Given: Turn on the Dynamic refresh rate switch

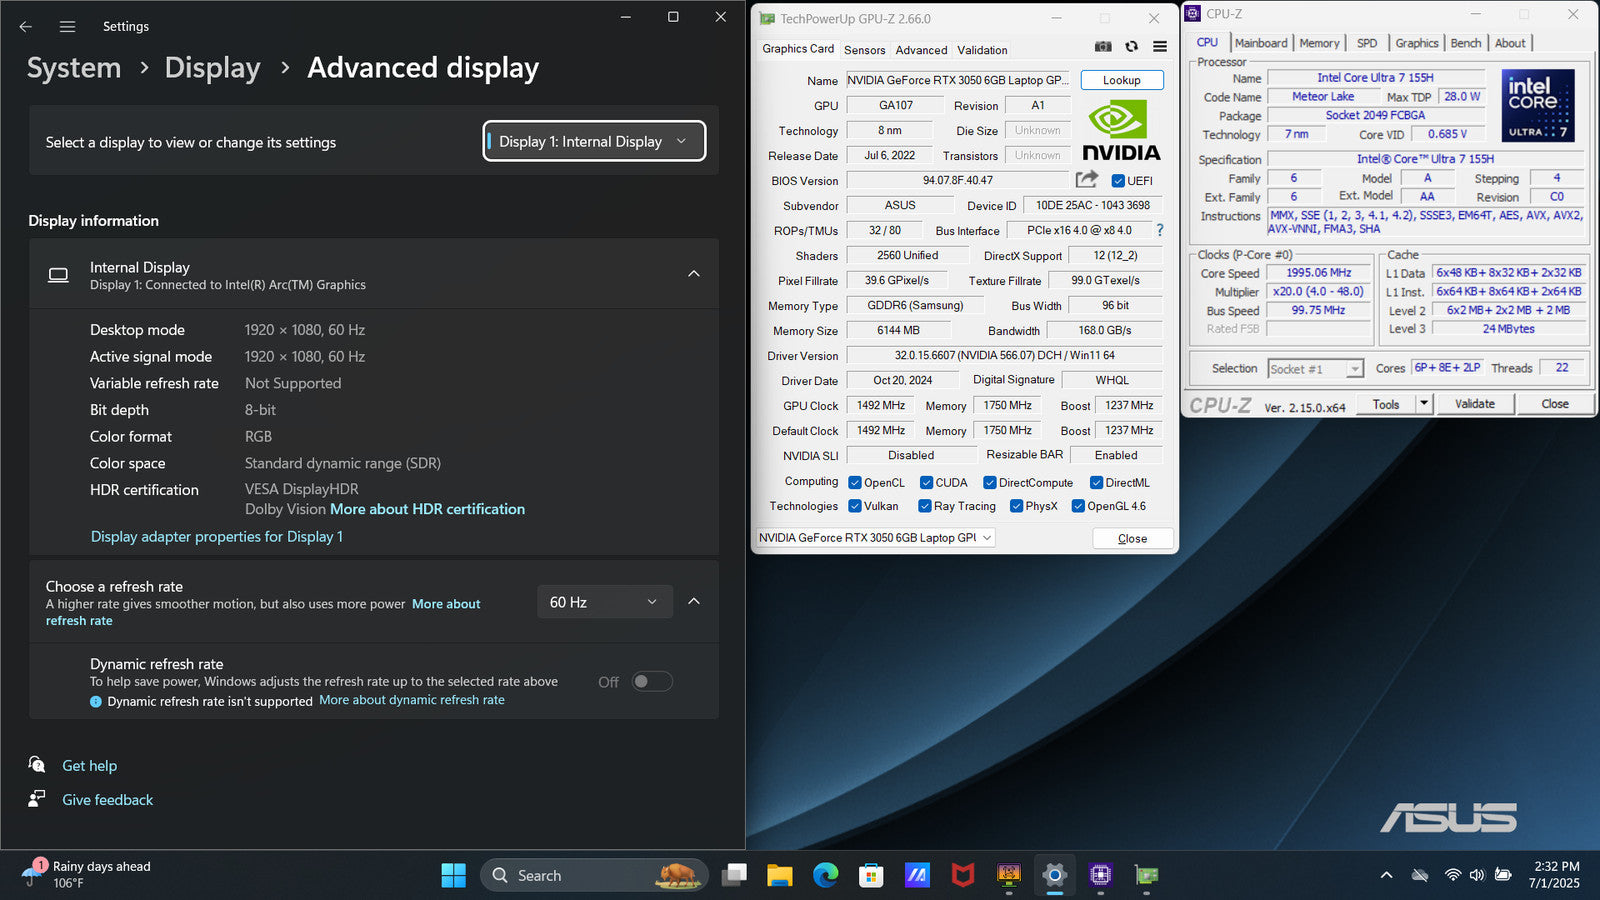Looking at the screenshot, I should click(x=652, y=682).
